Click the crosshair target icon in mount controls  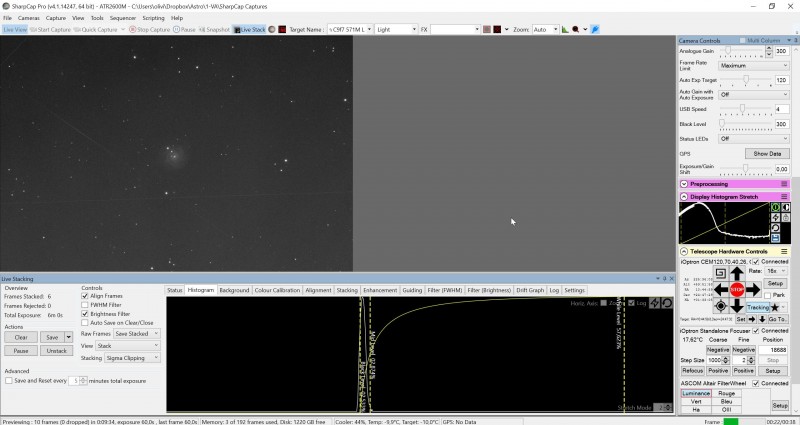coord(720,306)
